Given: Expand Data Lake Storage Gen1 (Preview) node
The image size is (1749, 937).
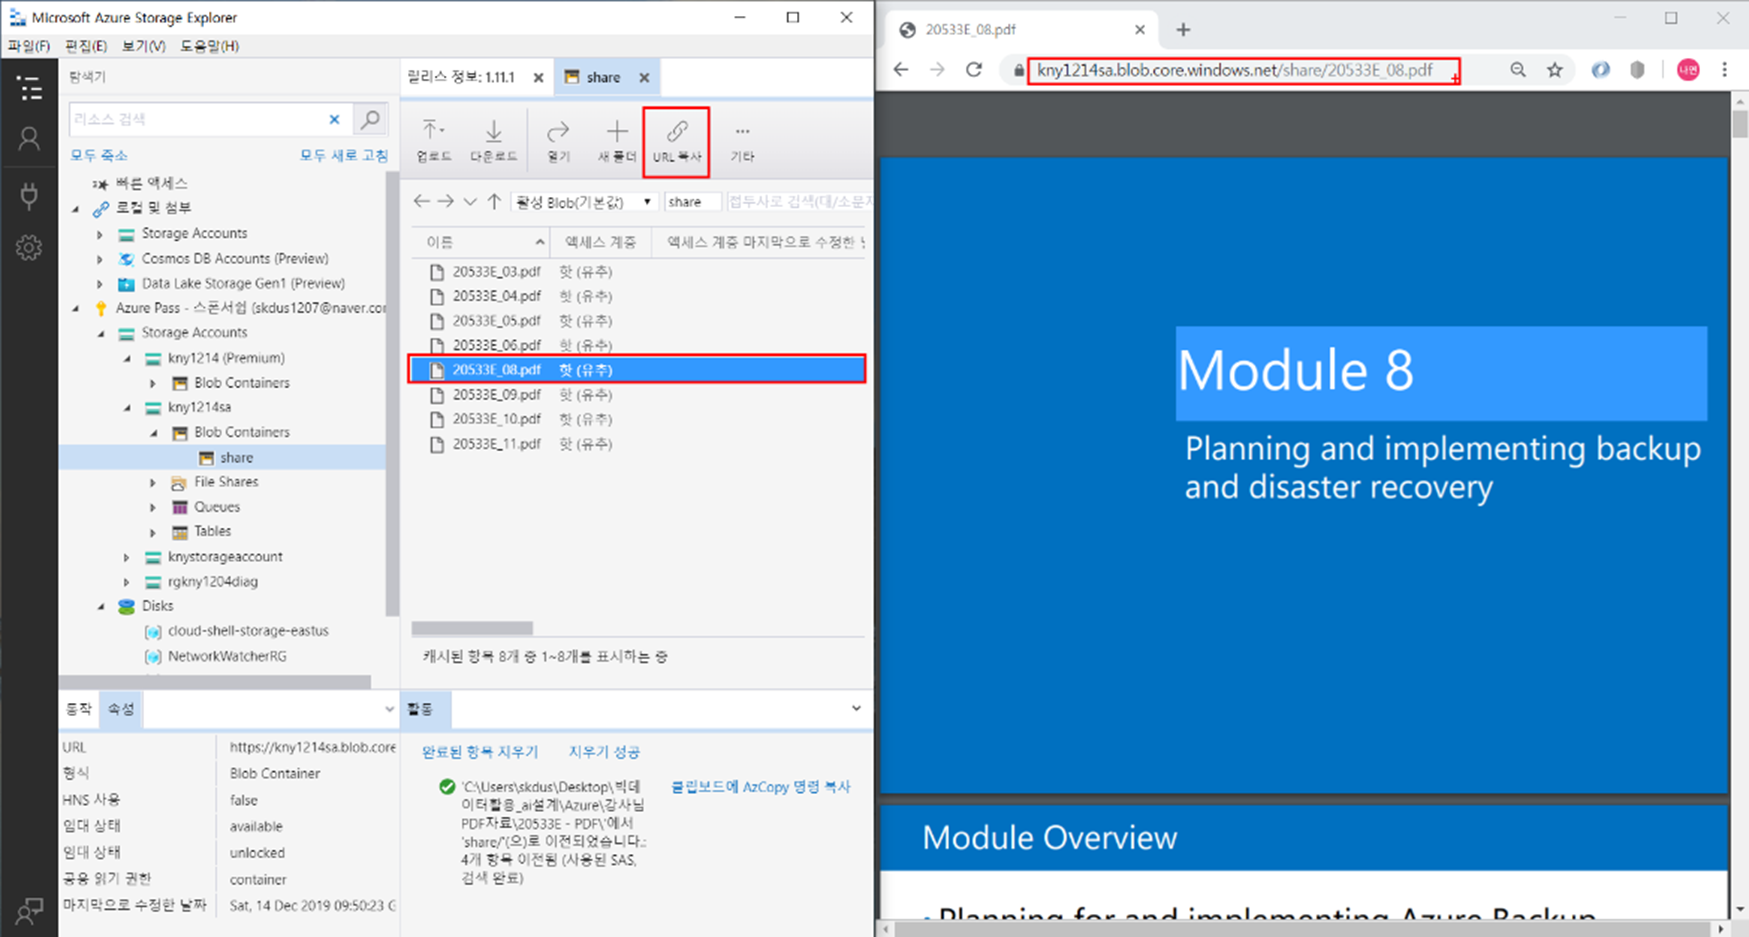Looking at the screenshot, I should pyautogui.click(x=99, y=284).
